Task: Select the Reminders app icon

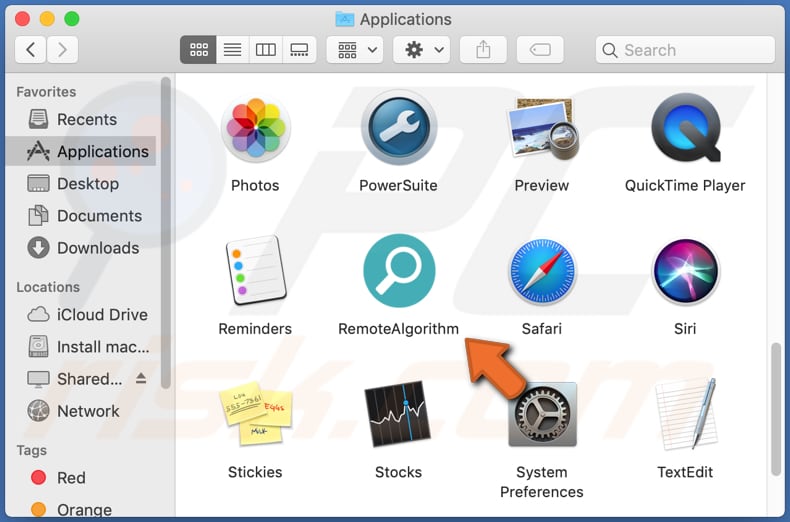Action: click(x=255, y=271)
